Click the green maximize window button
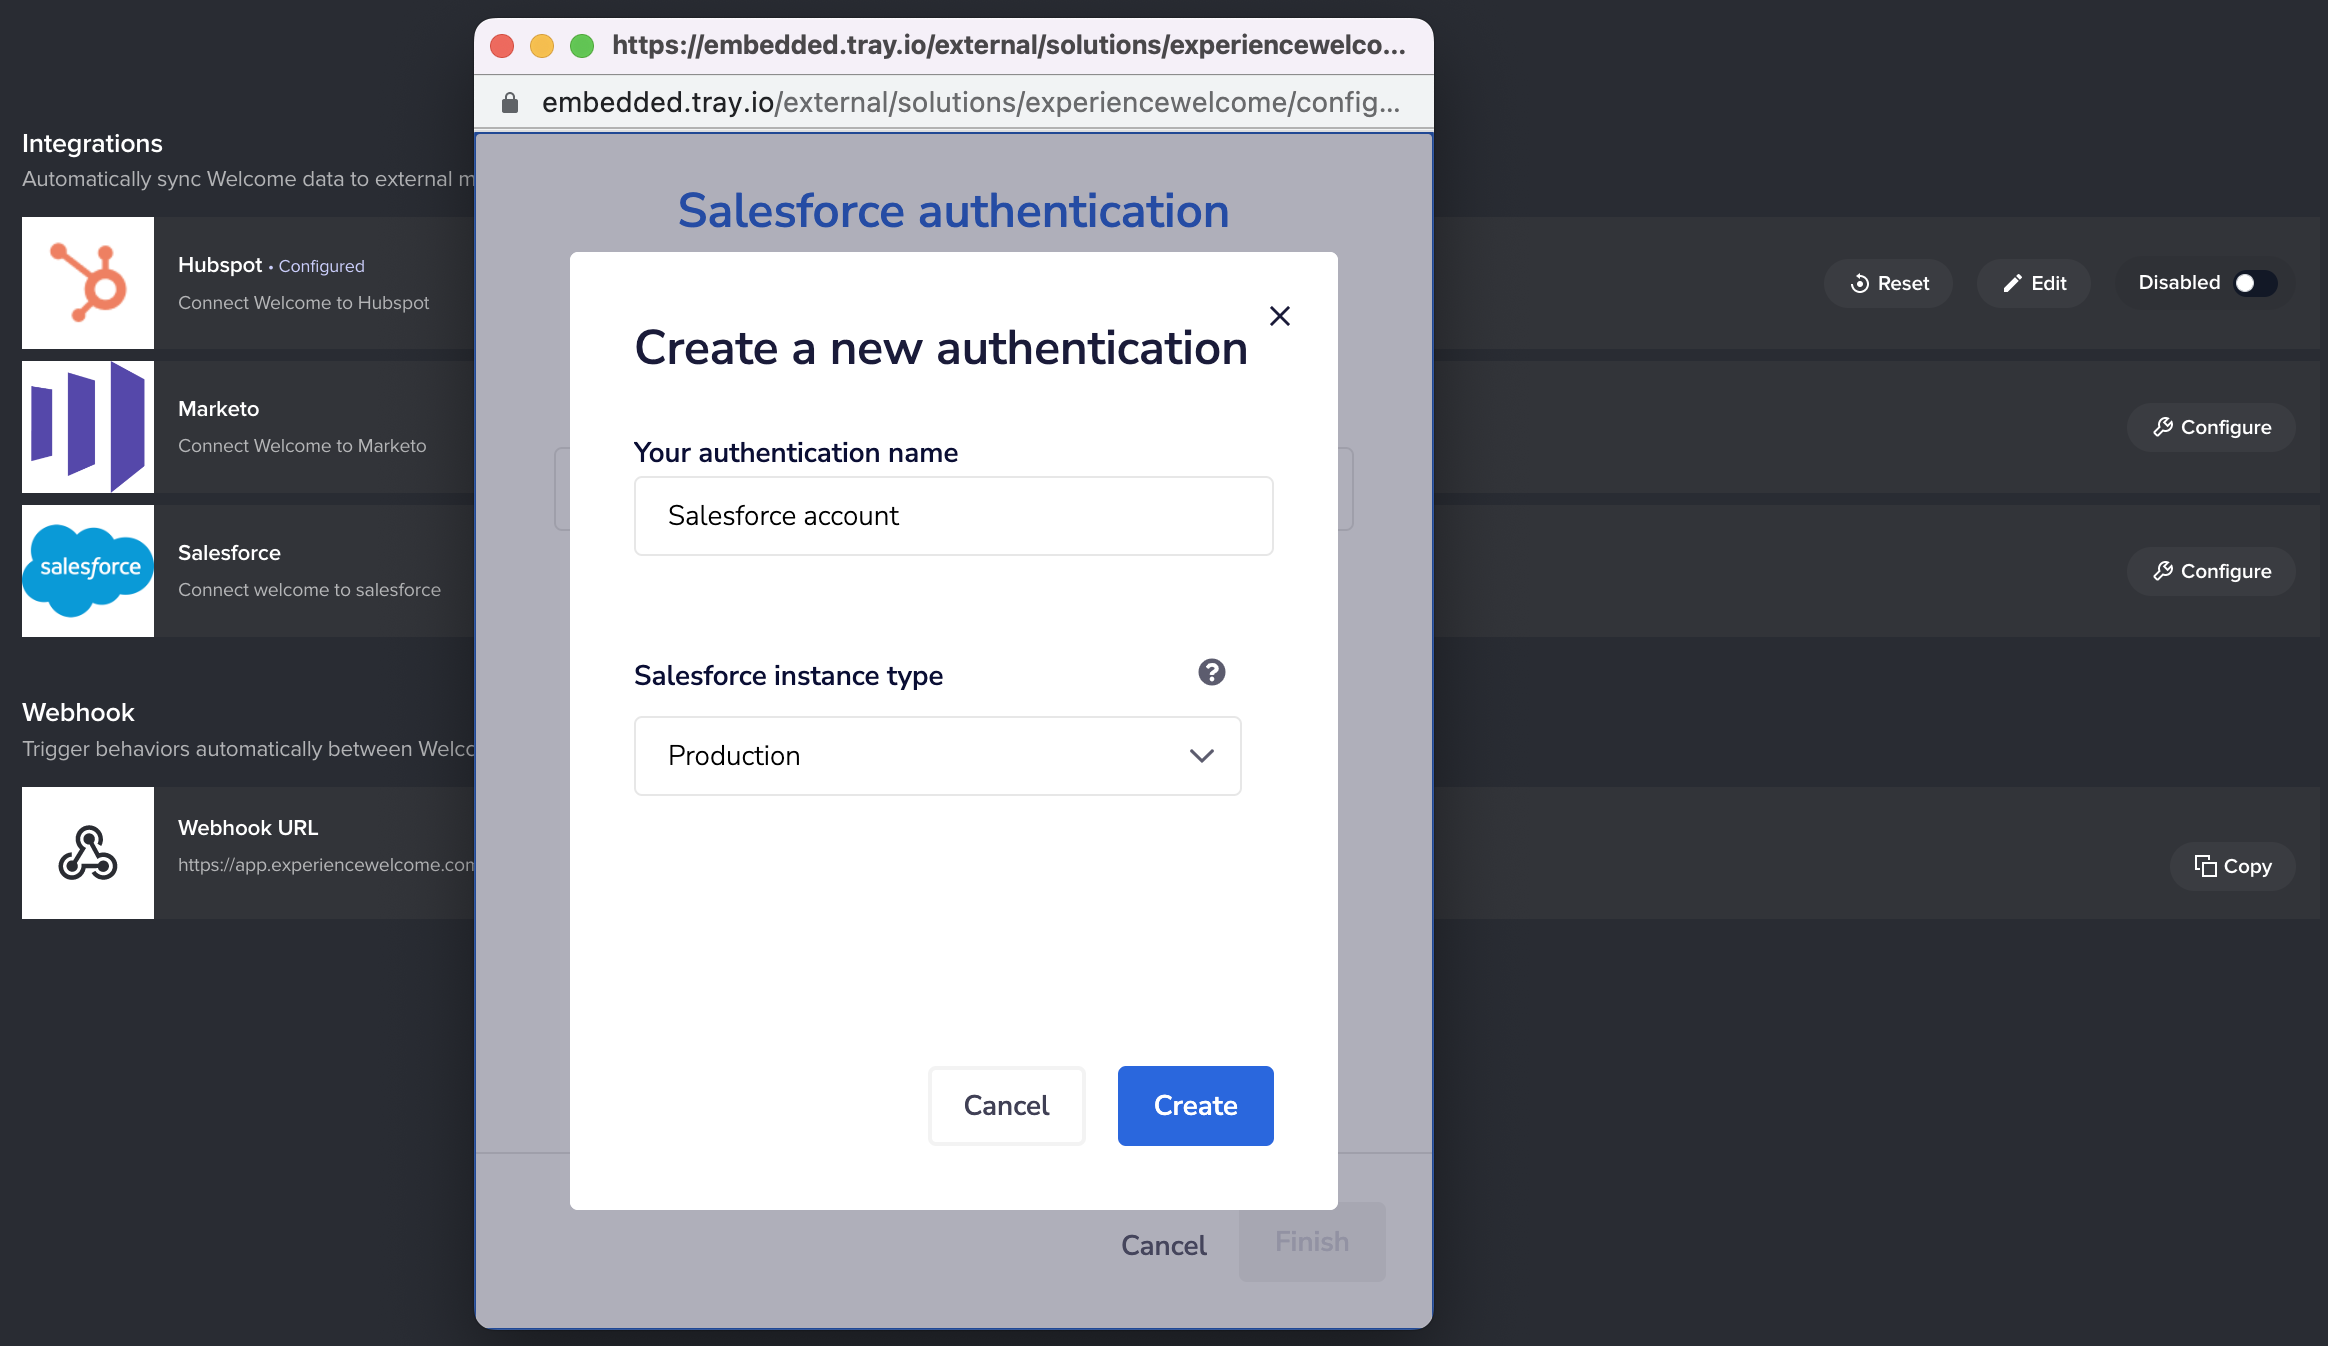Image resolution: width=2328 pixels, height=1346 pixels. click(582, 46)
